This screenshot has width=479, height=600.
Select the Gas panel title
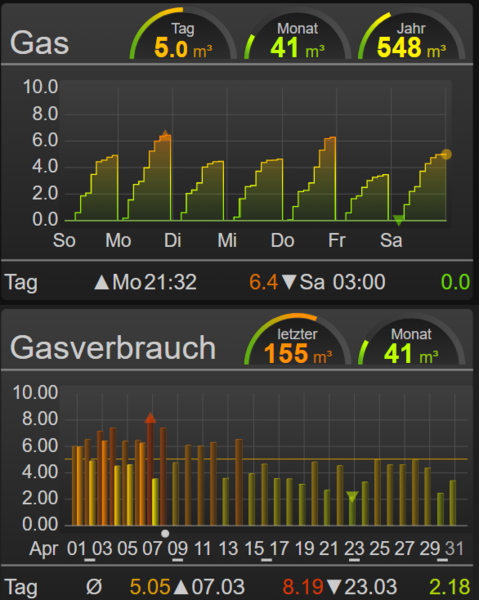[x=39, y=43]
